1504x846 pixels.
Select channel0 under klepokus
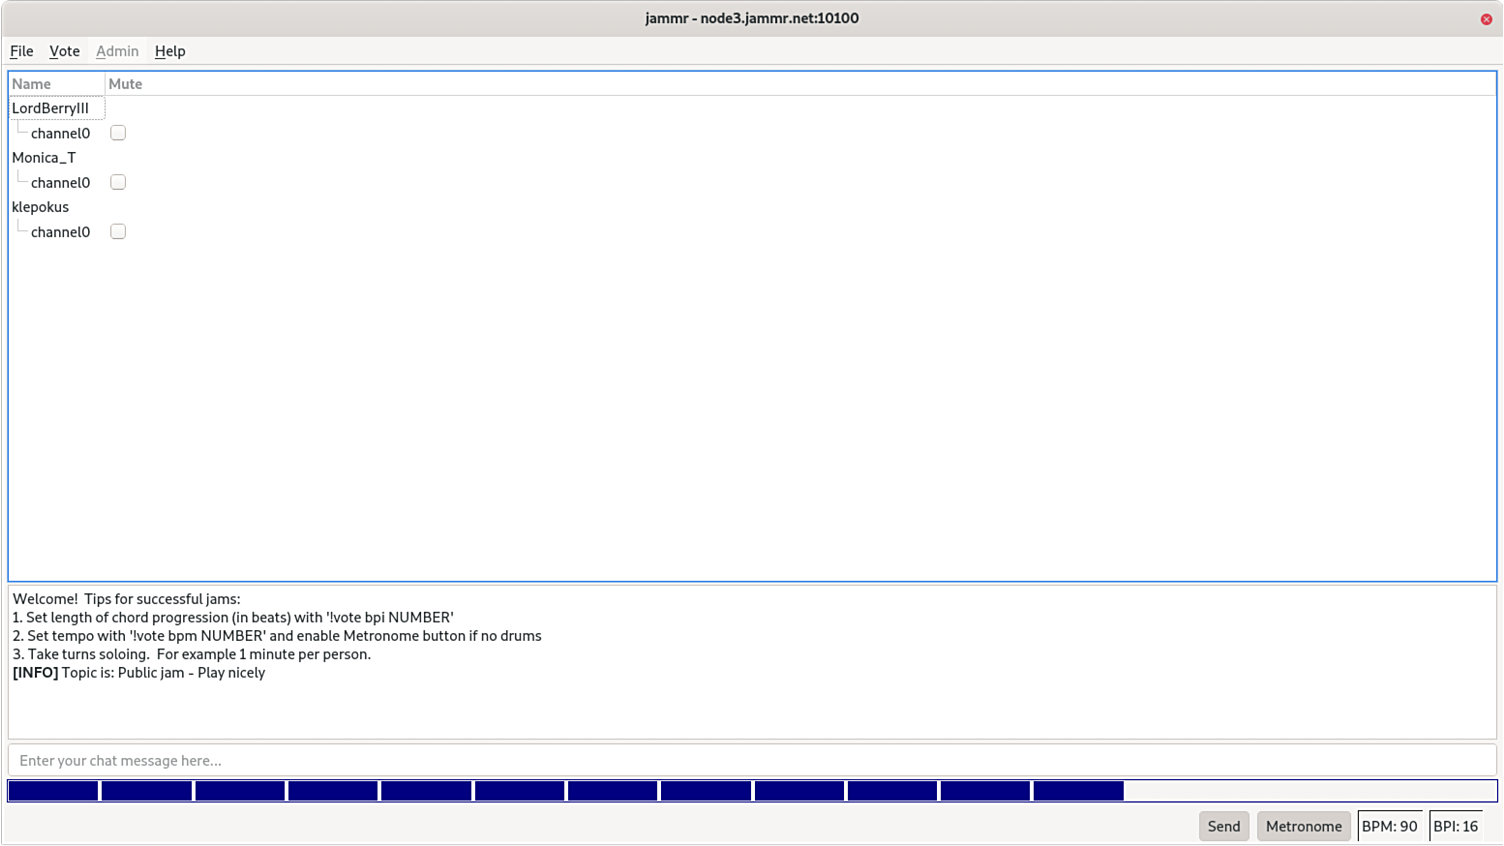[60, 231]
